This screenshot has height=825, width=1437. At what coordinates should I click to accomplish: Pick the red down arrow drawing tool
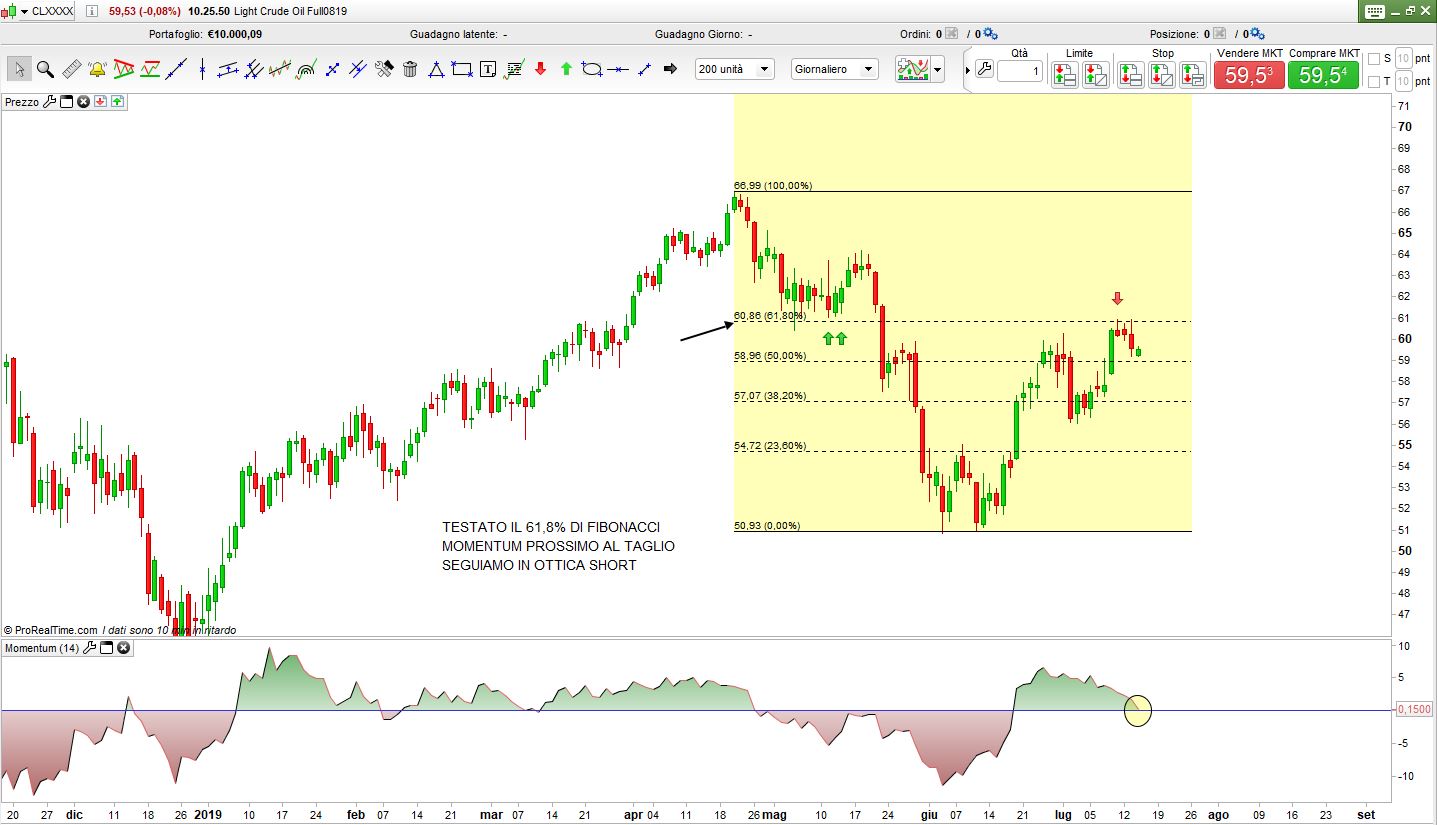[541, 69]
